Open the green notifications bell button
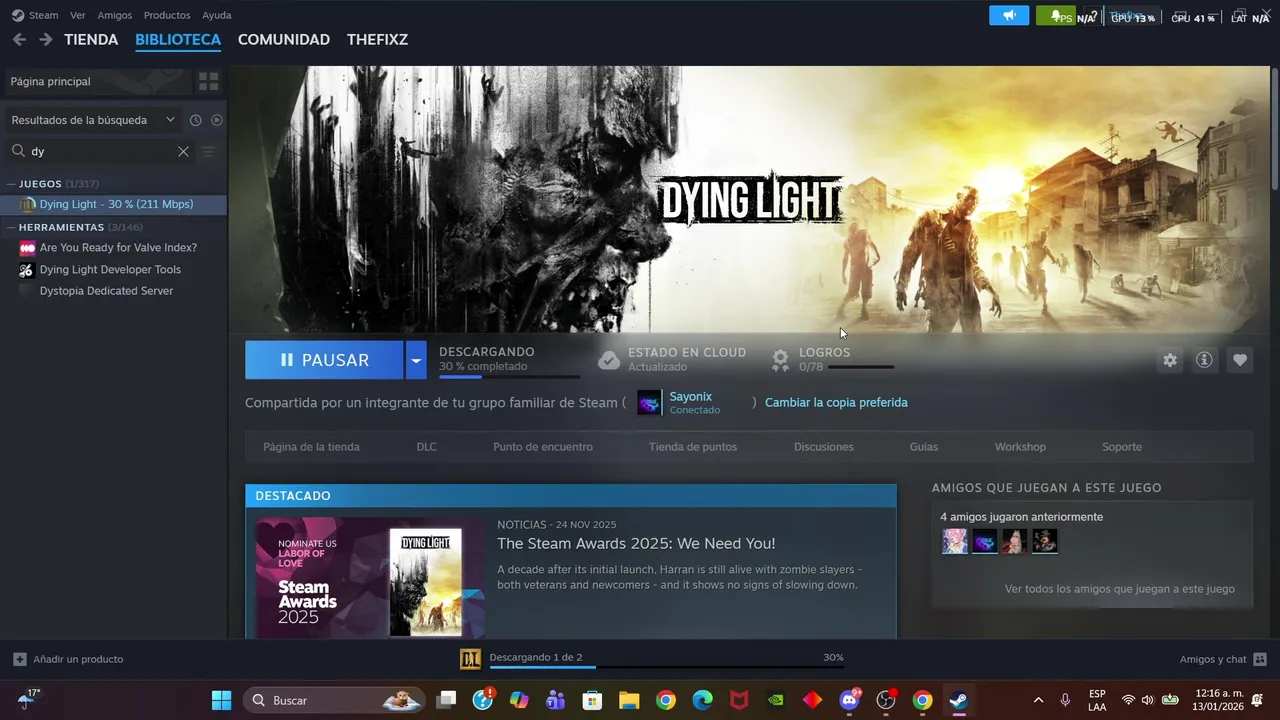Screen dimensions: 1280x720 click(1056, 16)
